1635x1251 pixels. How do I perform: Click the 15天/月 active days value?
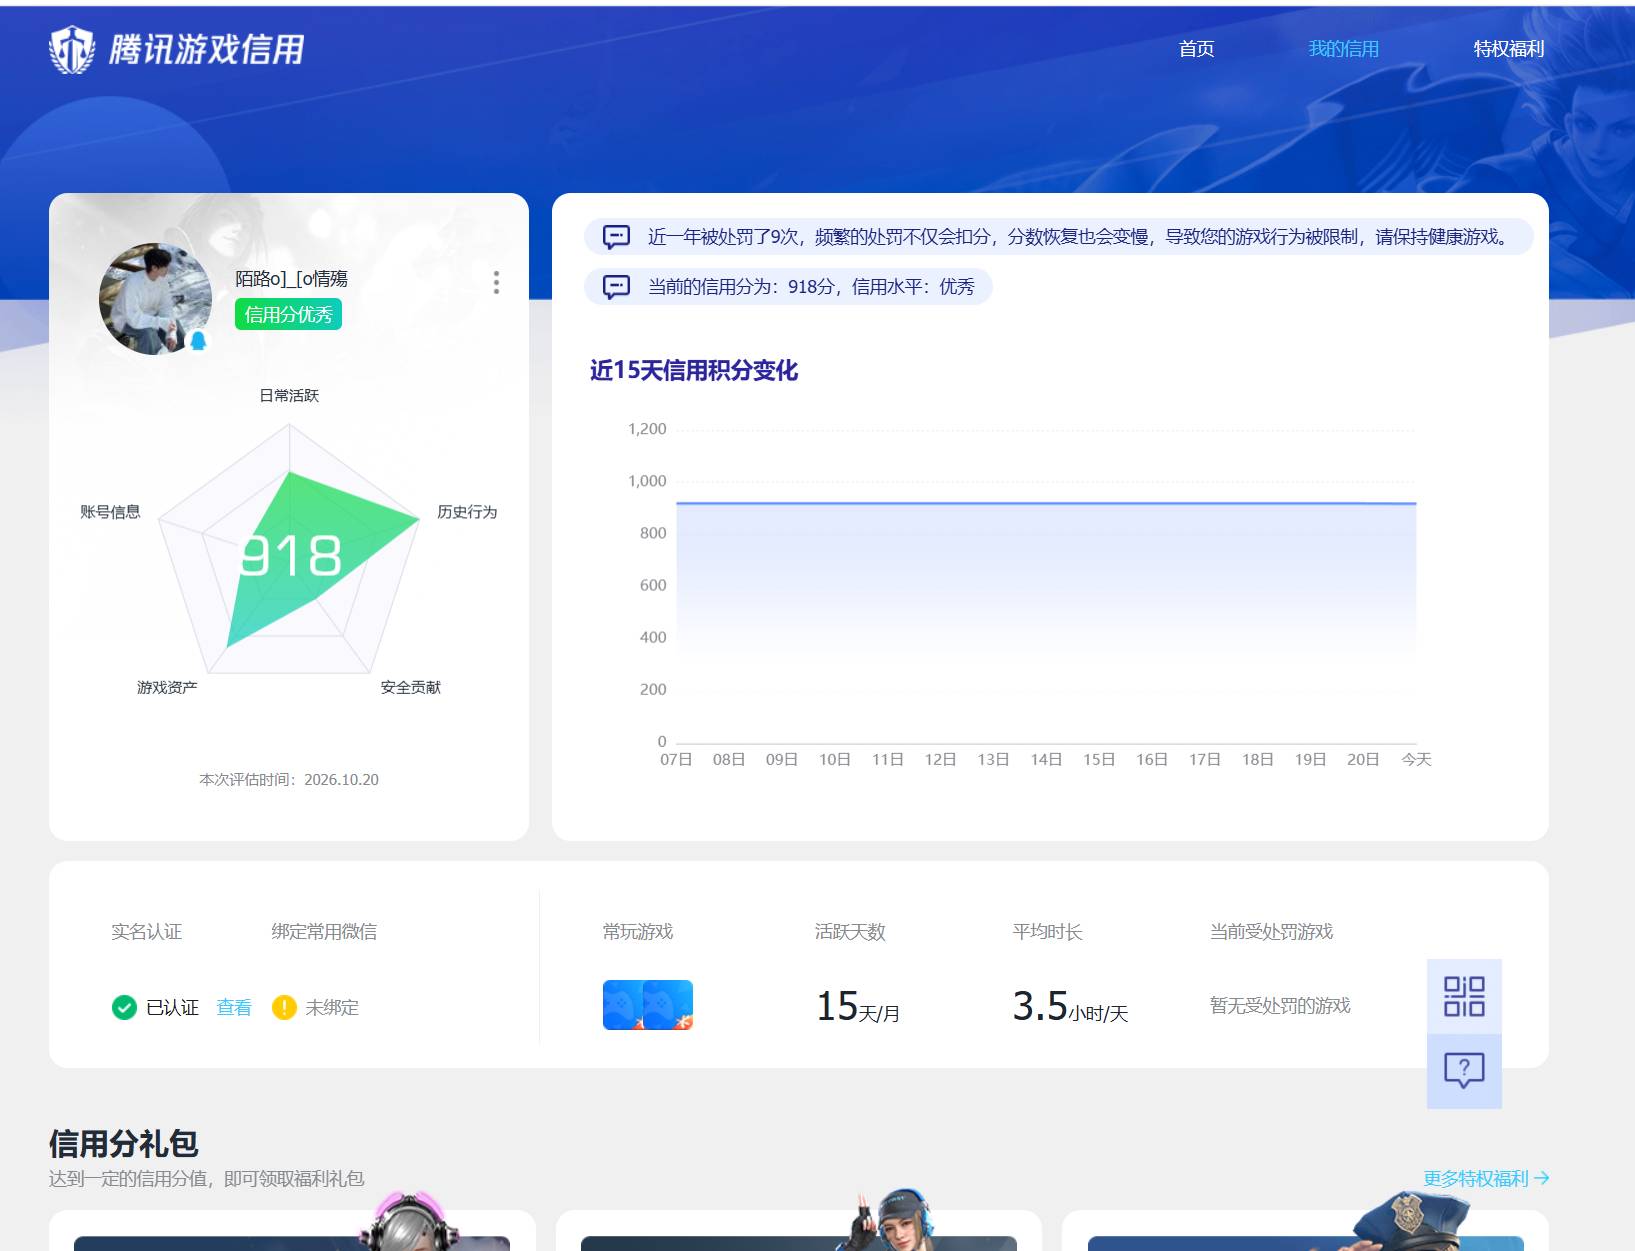click(x=857, y=1006)
